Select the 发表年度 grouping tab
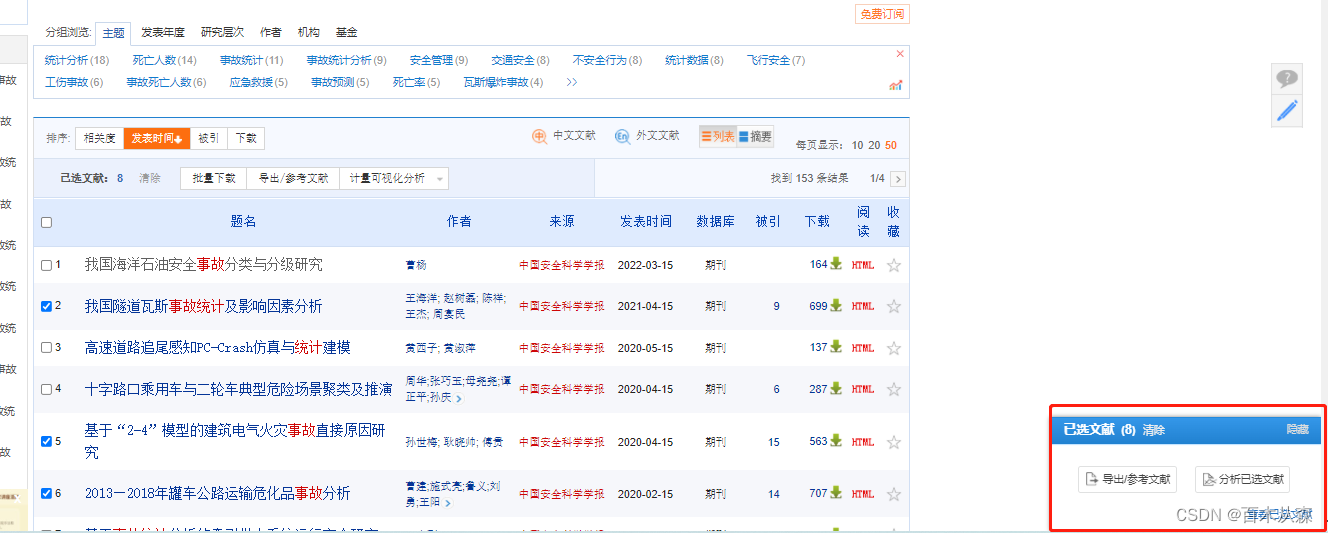Screen dimensions: 1328x533 [x=163, y=33]
